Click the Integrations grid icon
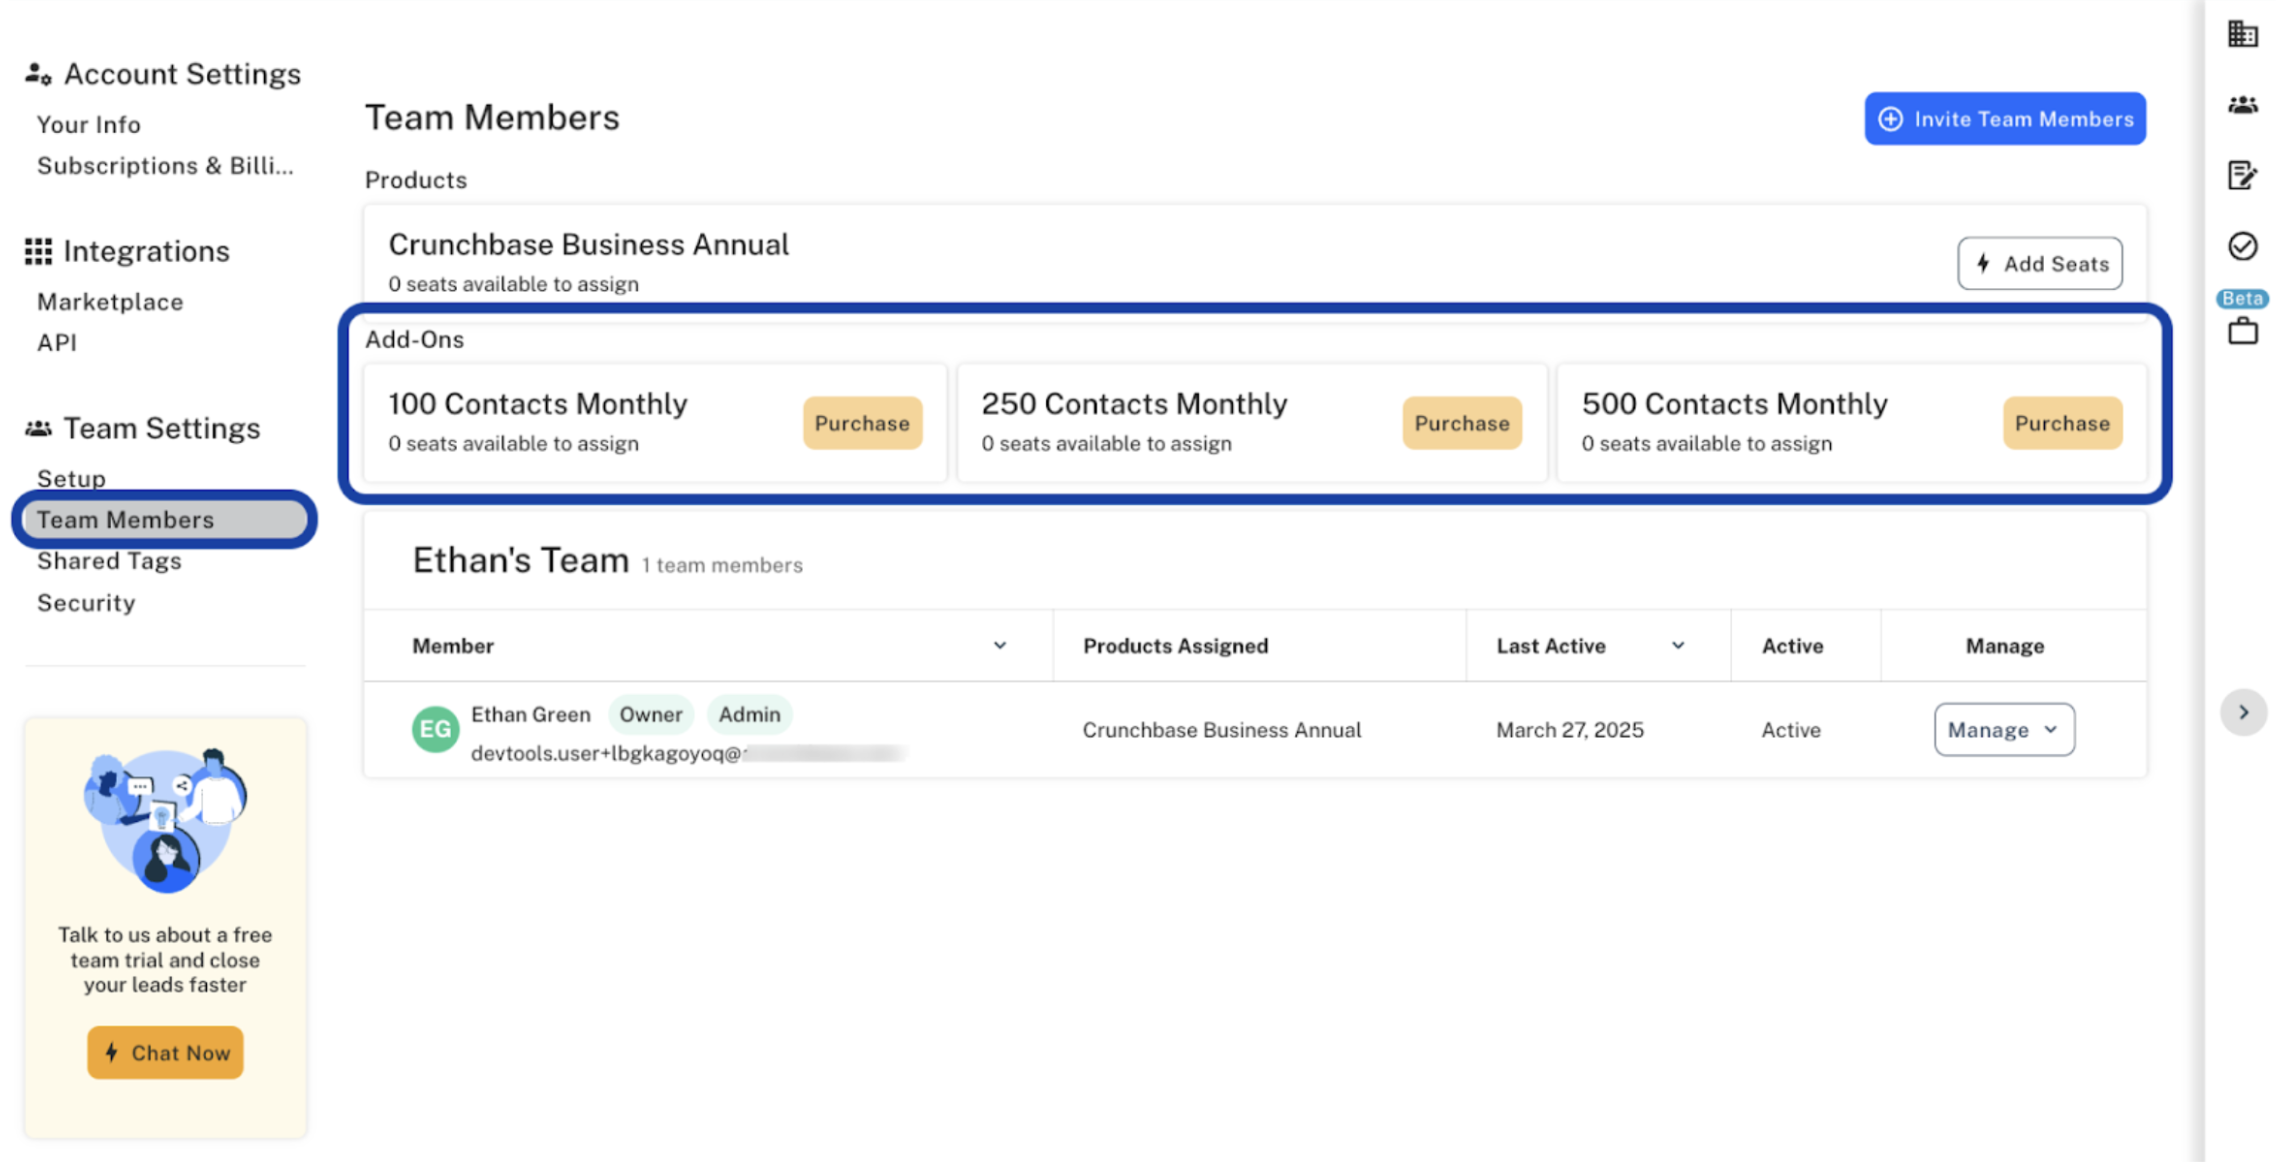2282x1162 pixels. (38, 251)
